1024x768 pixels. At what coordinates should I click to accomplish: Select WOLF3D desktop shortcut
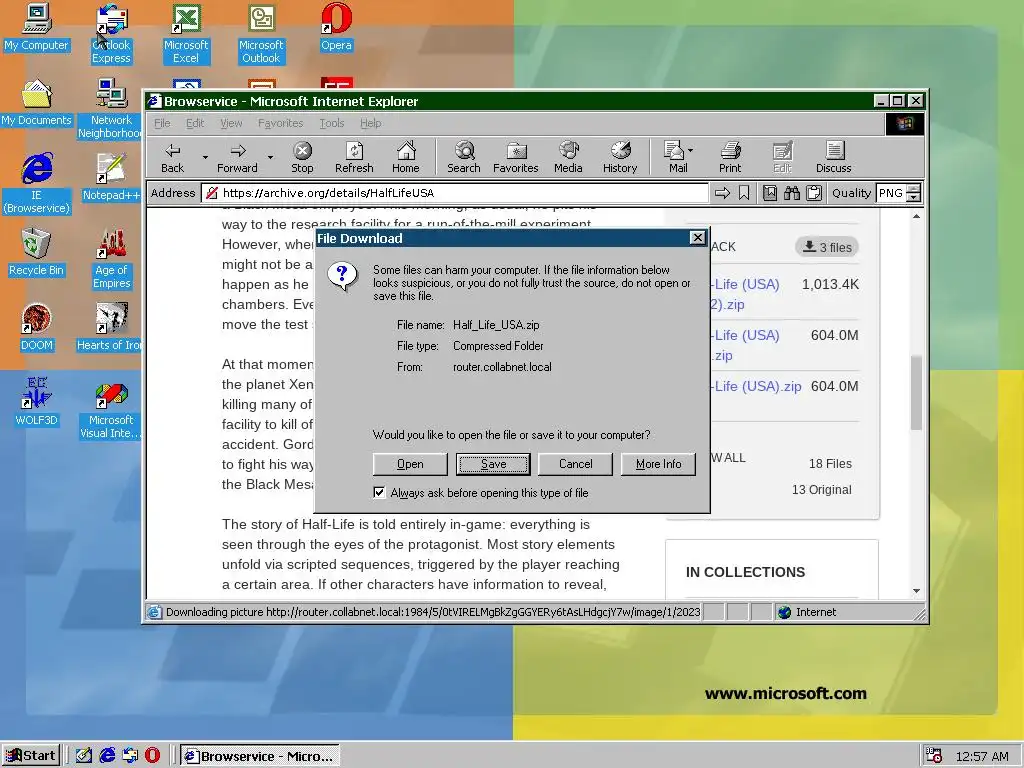[36, 403]
